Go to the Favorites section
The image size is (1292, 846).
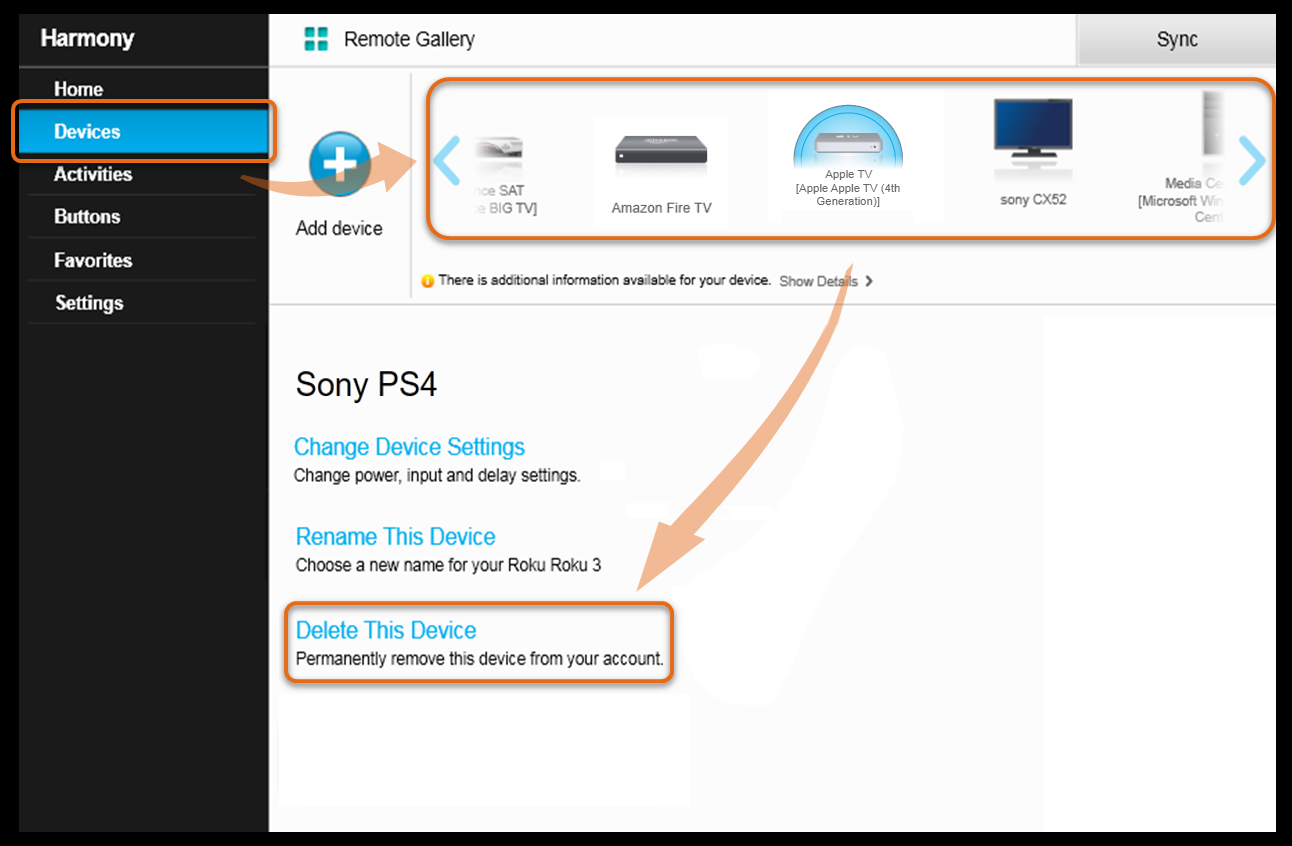94,260
